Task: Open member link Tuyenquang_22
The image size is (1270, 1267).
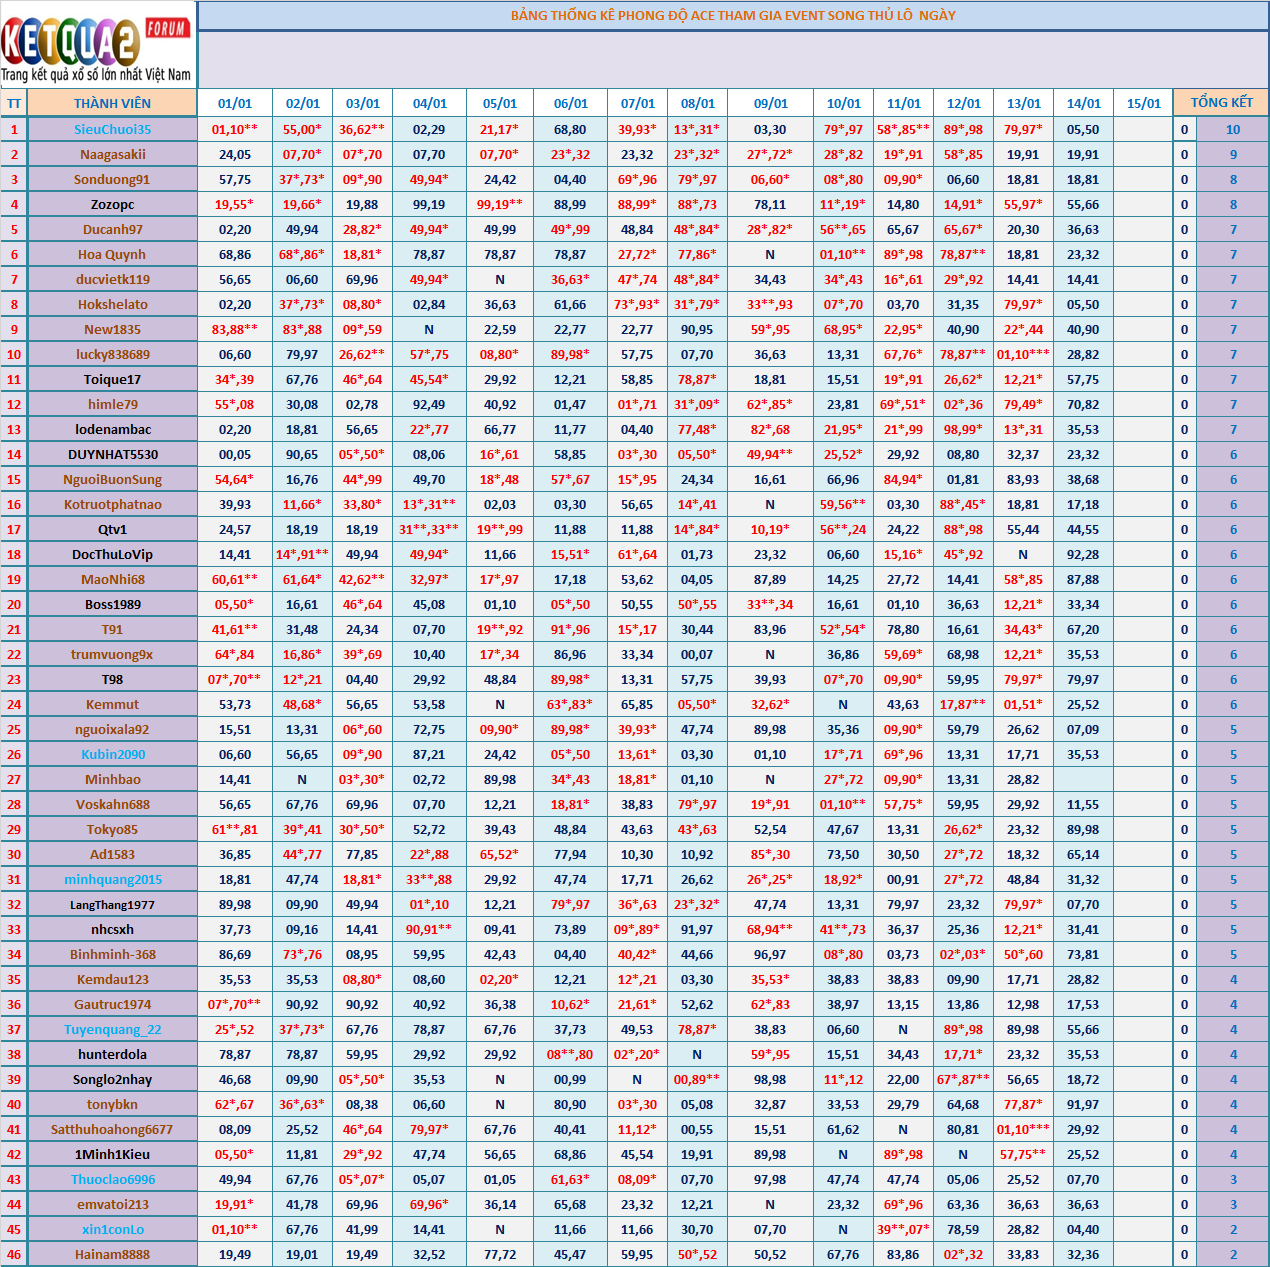Action: (112, 1029)
